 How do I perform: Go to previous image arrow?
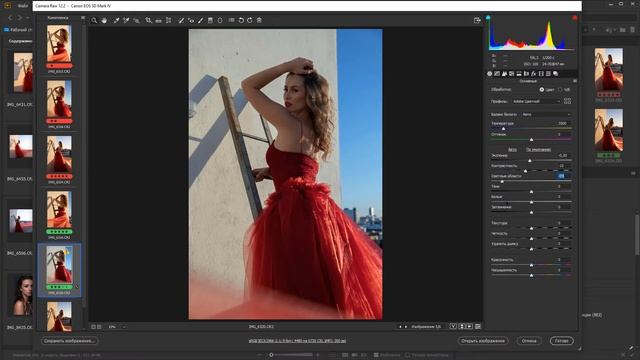(400, 327)
